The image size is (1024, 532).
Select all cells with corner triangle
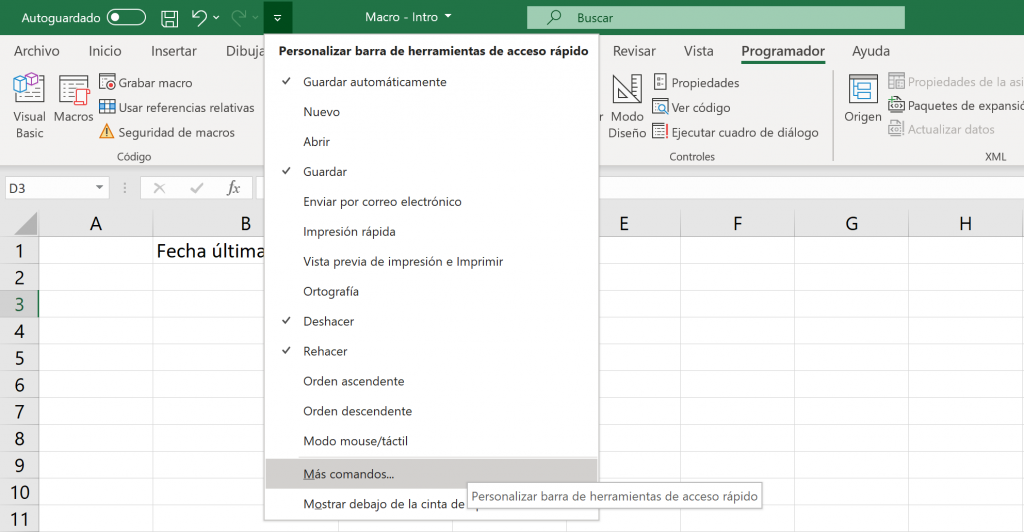point(25,224)
